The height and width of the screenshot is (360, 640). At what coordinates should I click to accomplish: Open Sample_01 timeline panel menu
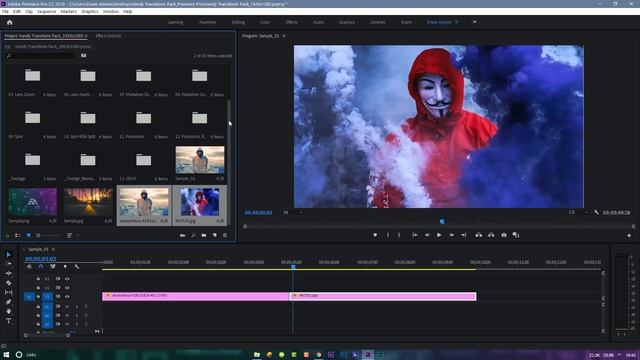coord(53,249)
